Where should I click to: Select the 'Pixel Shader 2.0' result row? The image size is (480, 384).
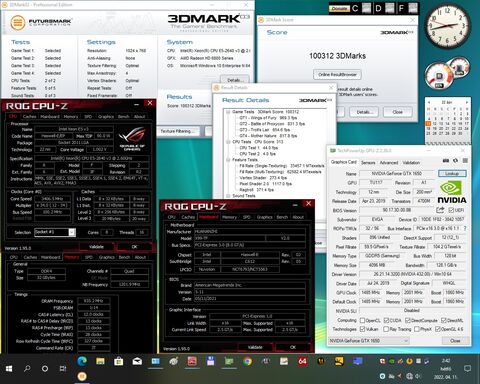click(266, 184)
